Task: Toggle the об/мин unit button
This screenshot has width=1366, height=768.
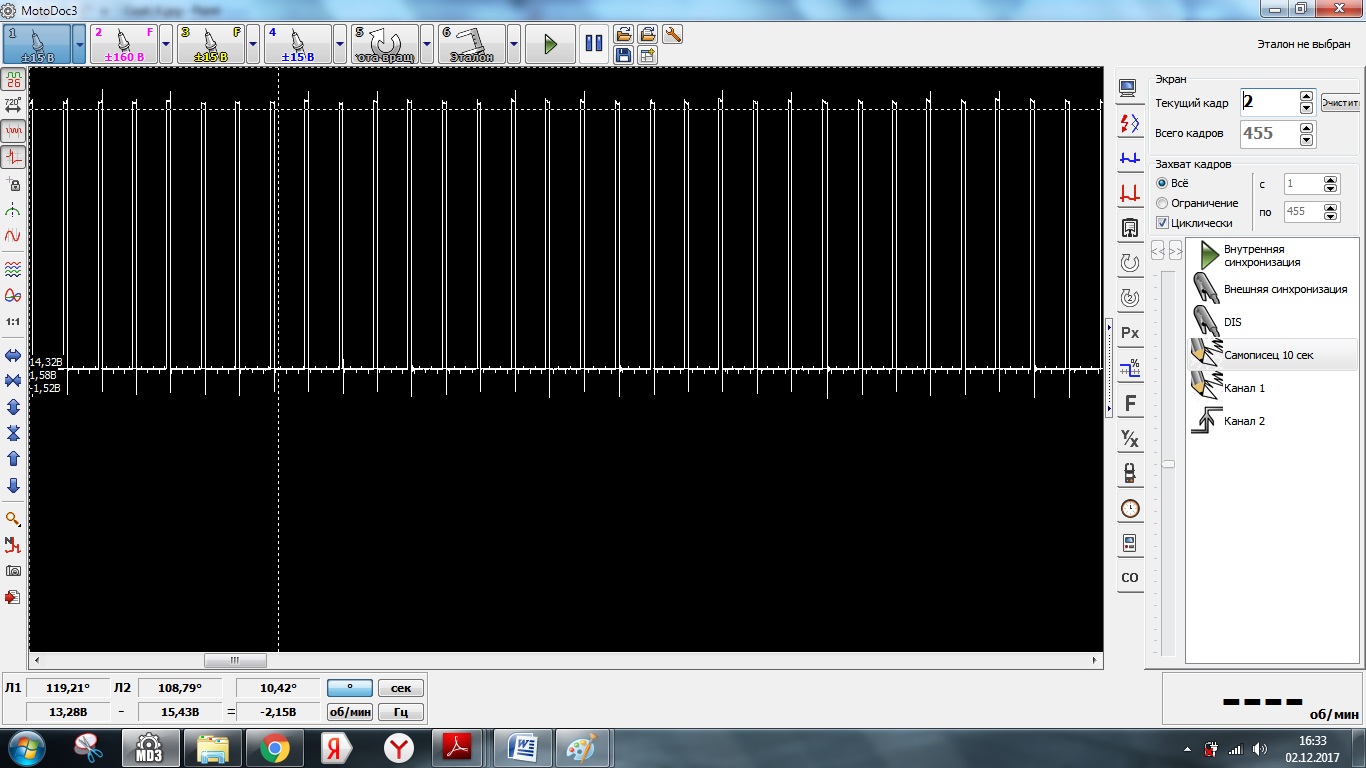Action: point(350,712)
